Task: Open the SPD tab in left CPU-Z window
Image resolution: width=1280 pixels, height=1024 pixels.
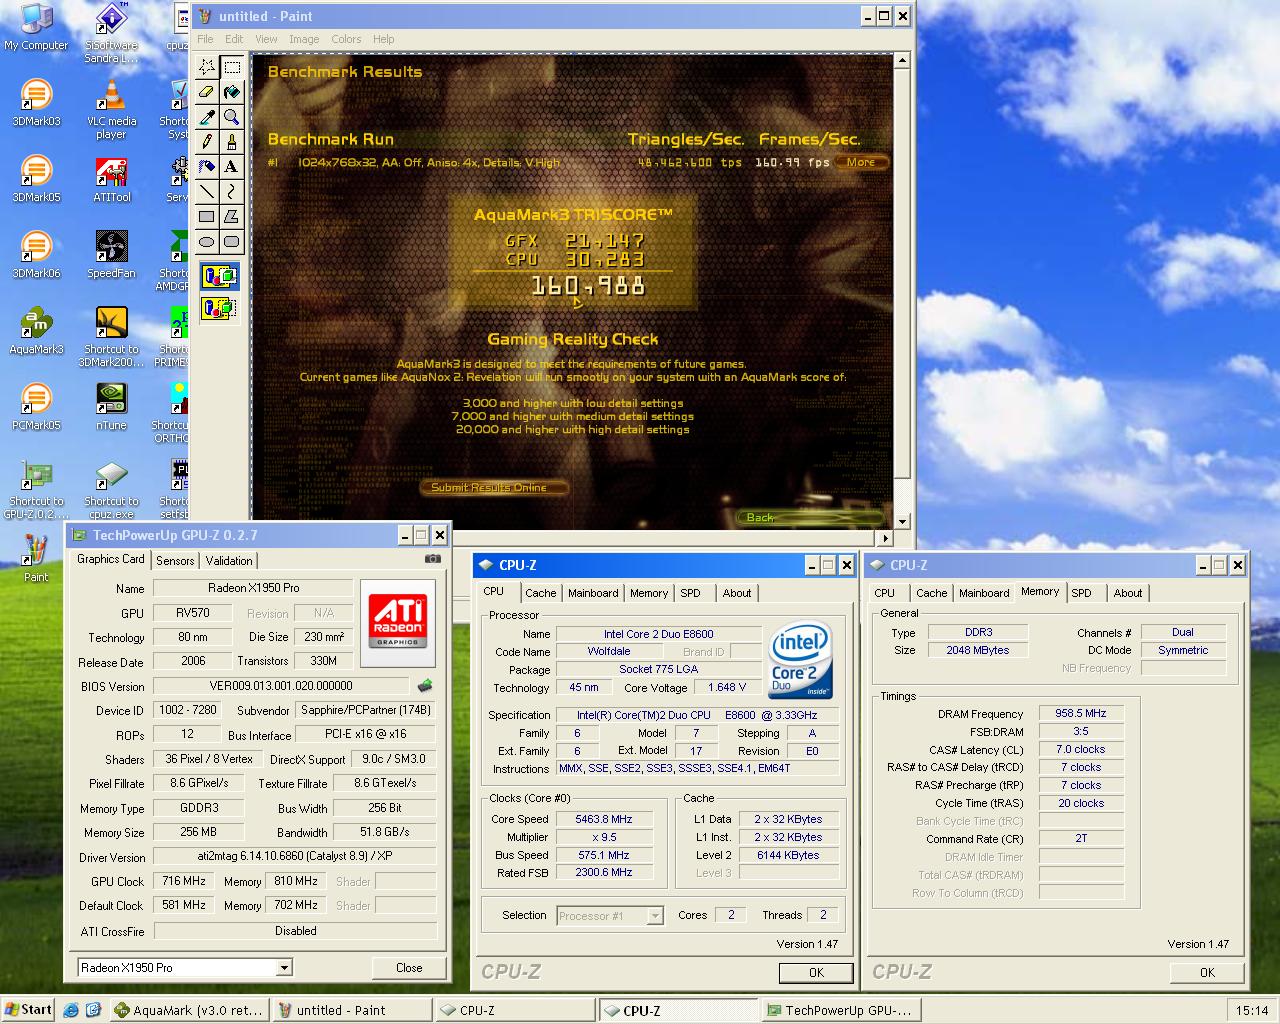Action: [690, 593]
